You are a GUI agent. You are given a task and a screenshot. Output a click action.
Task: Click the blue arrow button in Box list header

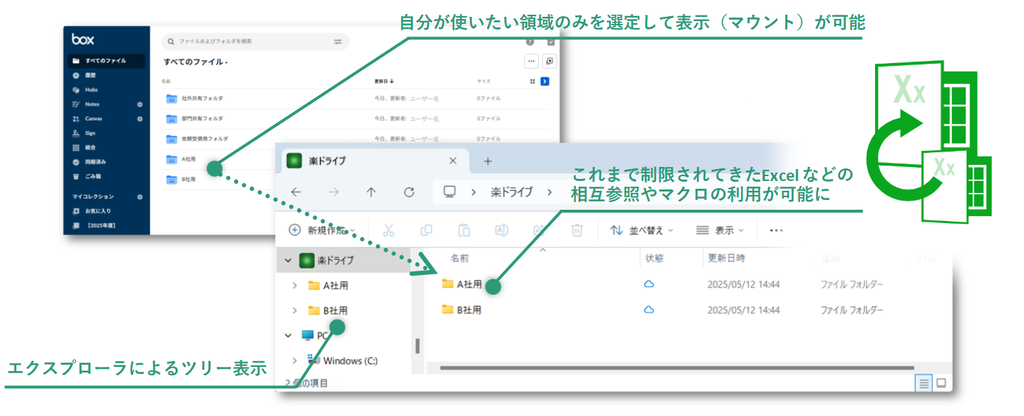545,82
